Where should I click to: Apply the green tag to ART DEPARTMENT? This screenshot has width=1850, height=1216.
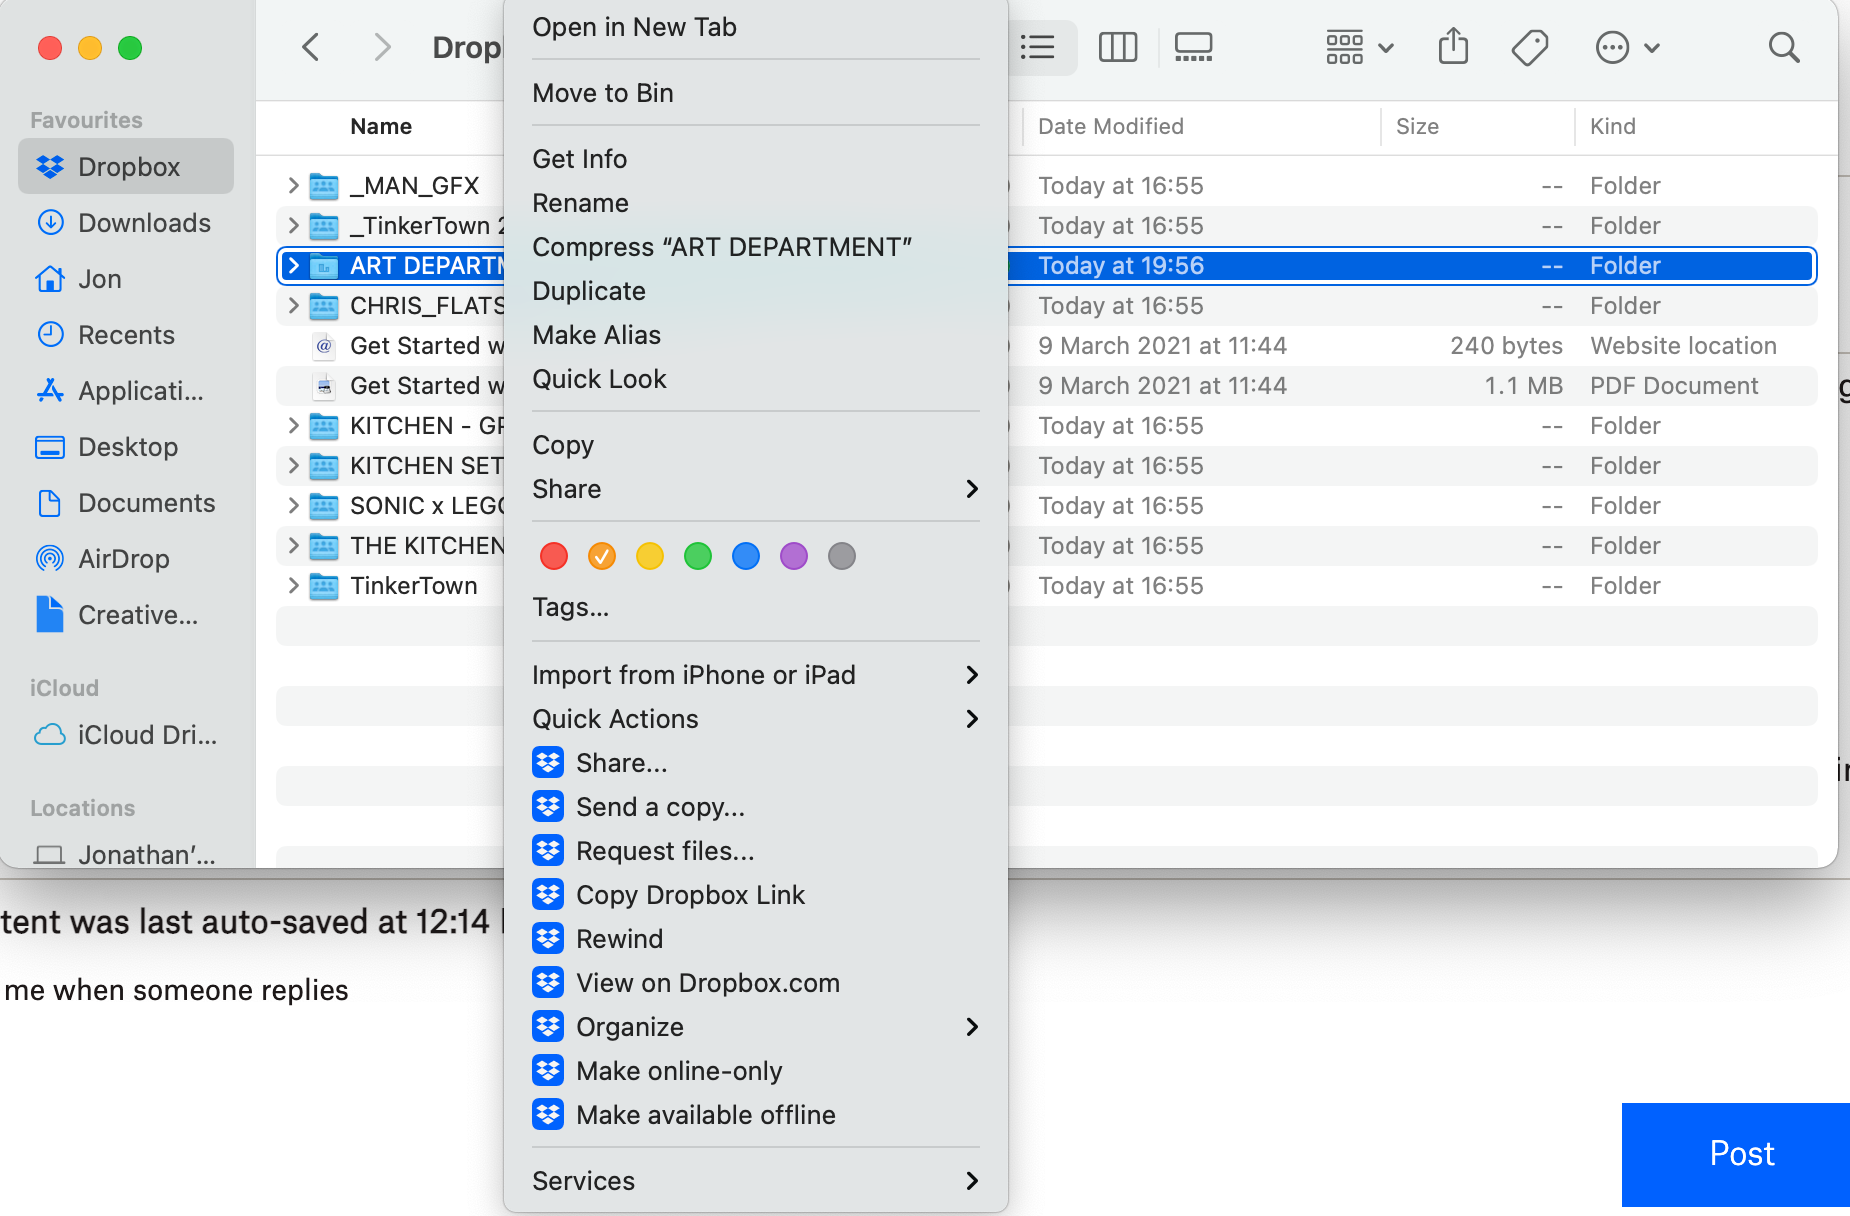(697, 556)
